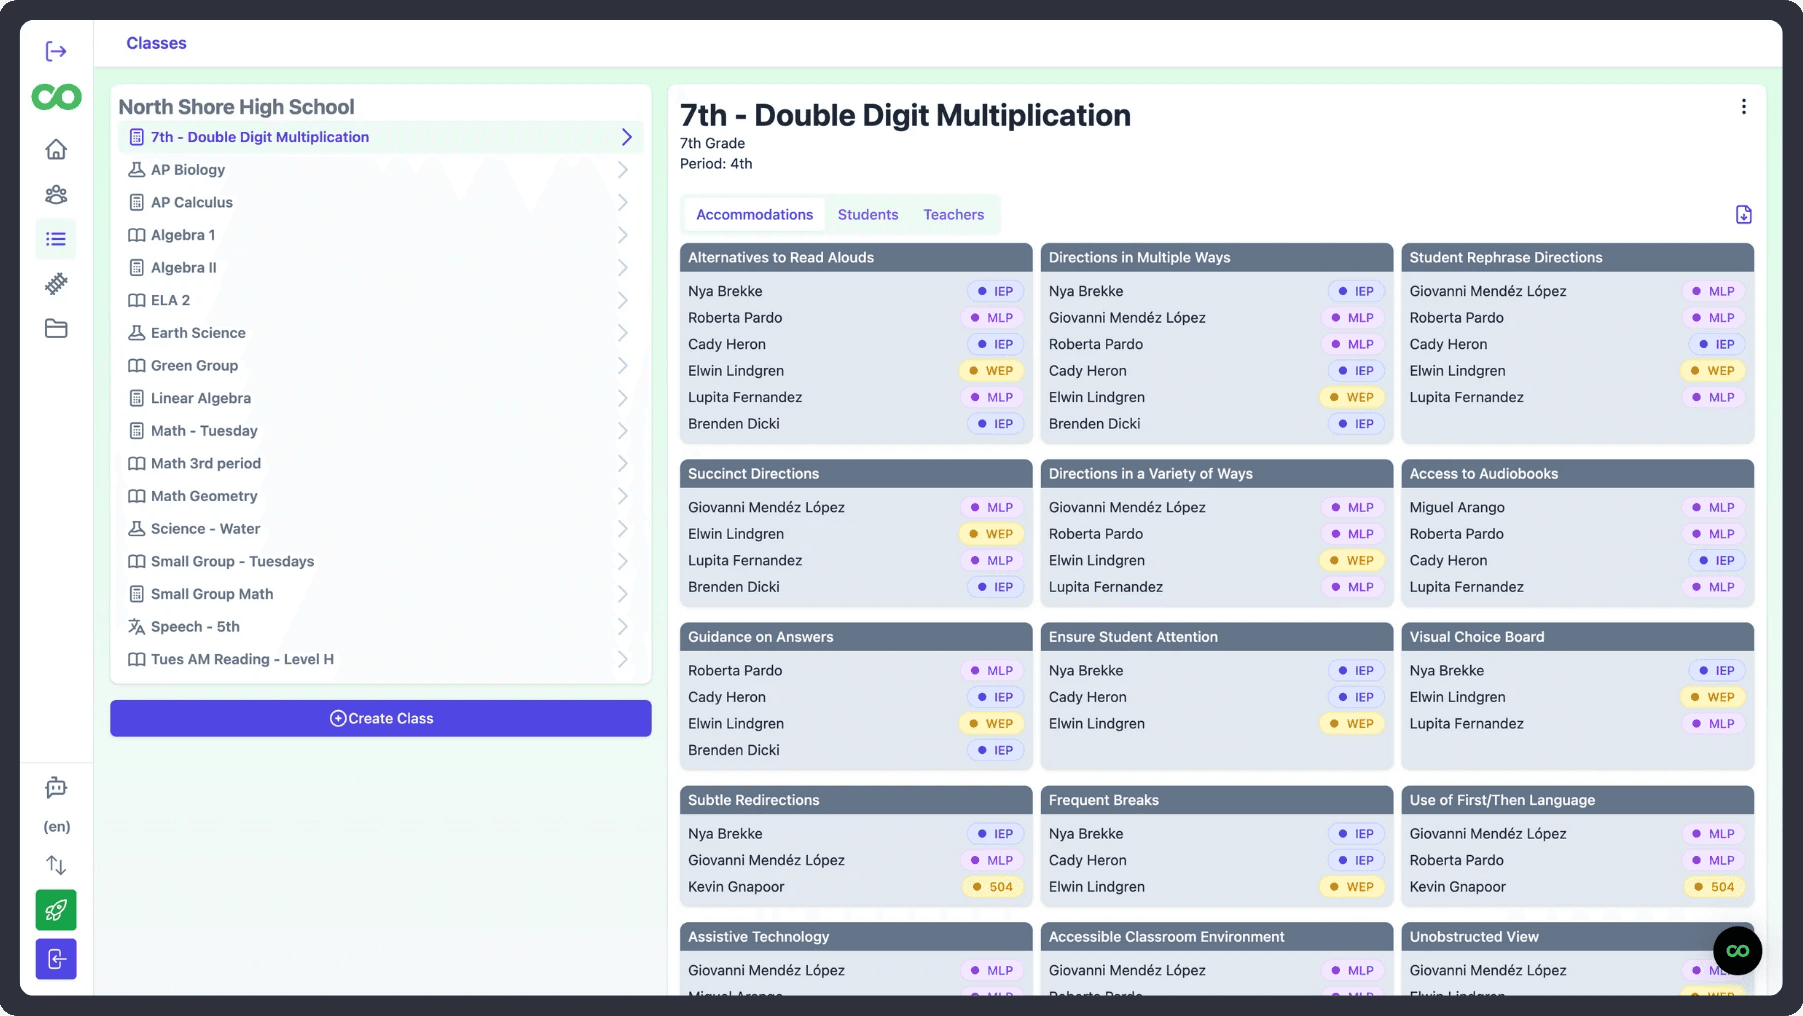The height and width of the screenshot is (1016, 1803).
Task: Switch to the Students tab
Action: (868, 214)
